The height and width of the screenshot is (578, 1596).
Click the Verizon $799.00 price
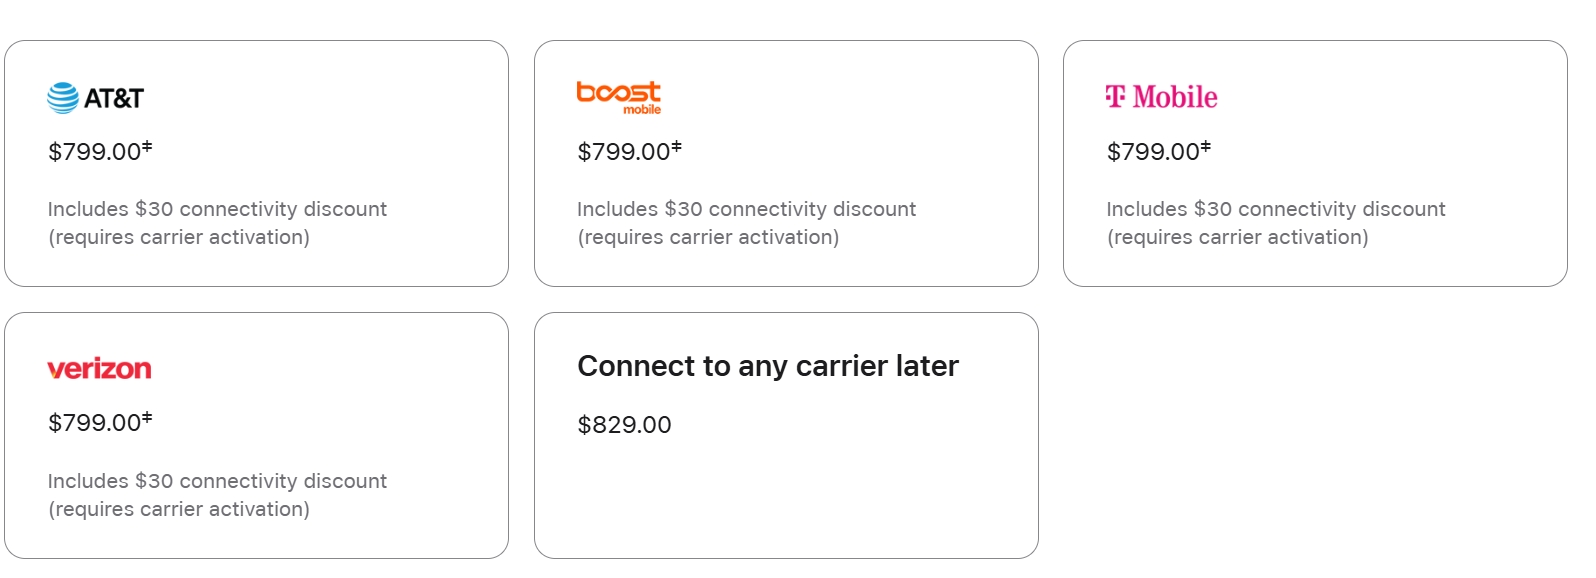(95, 423)
